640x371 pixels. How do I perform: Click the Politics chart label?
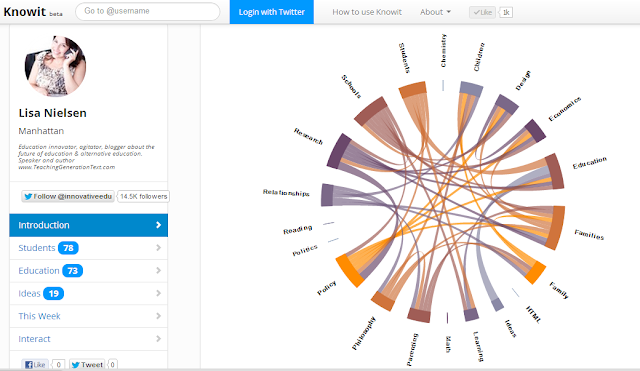(x=305, y=250)
